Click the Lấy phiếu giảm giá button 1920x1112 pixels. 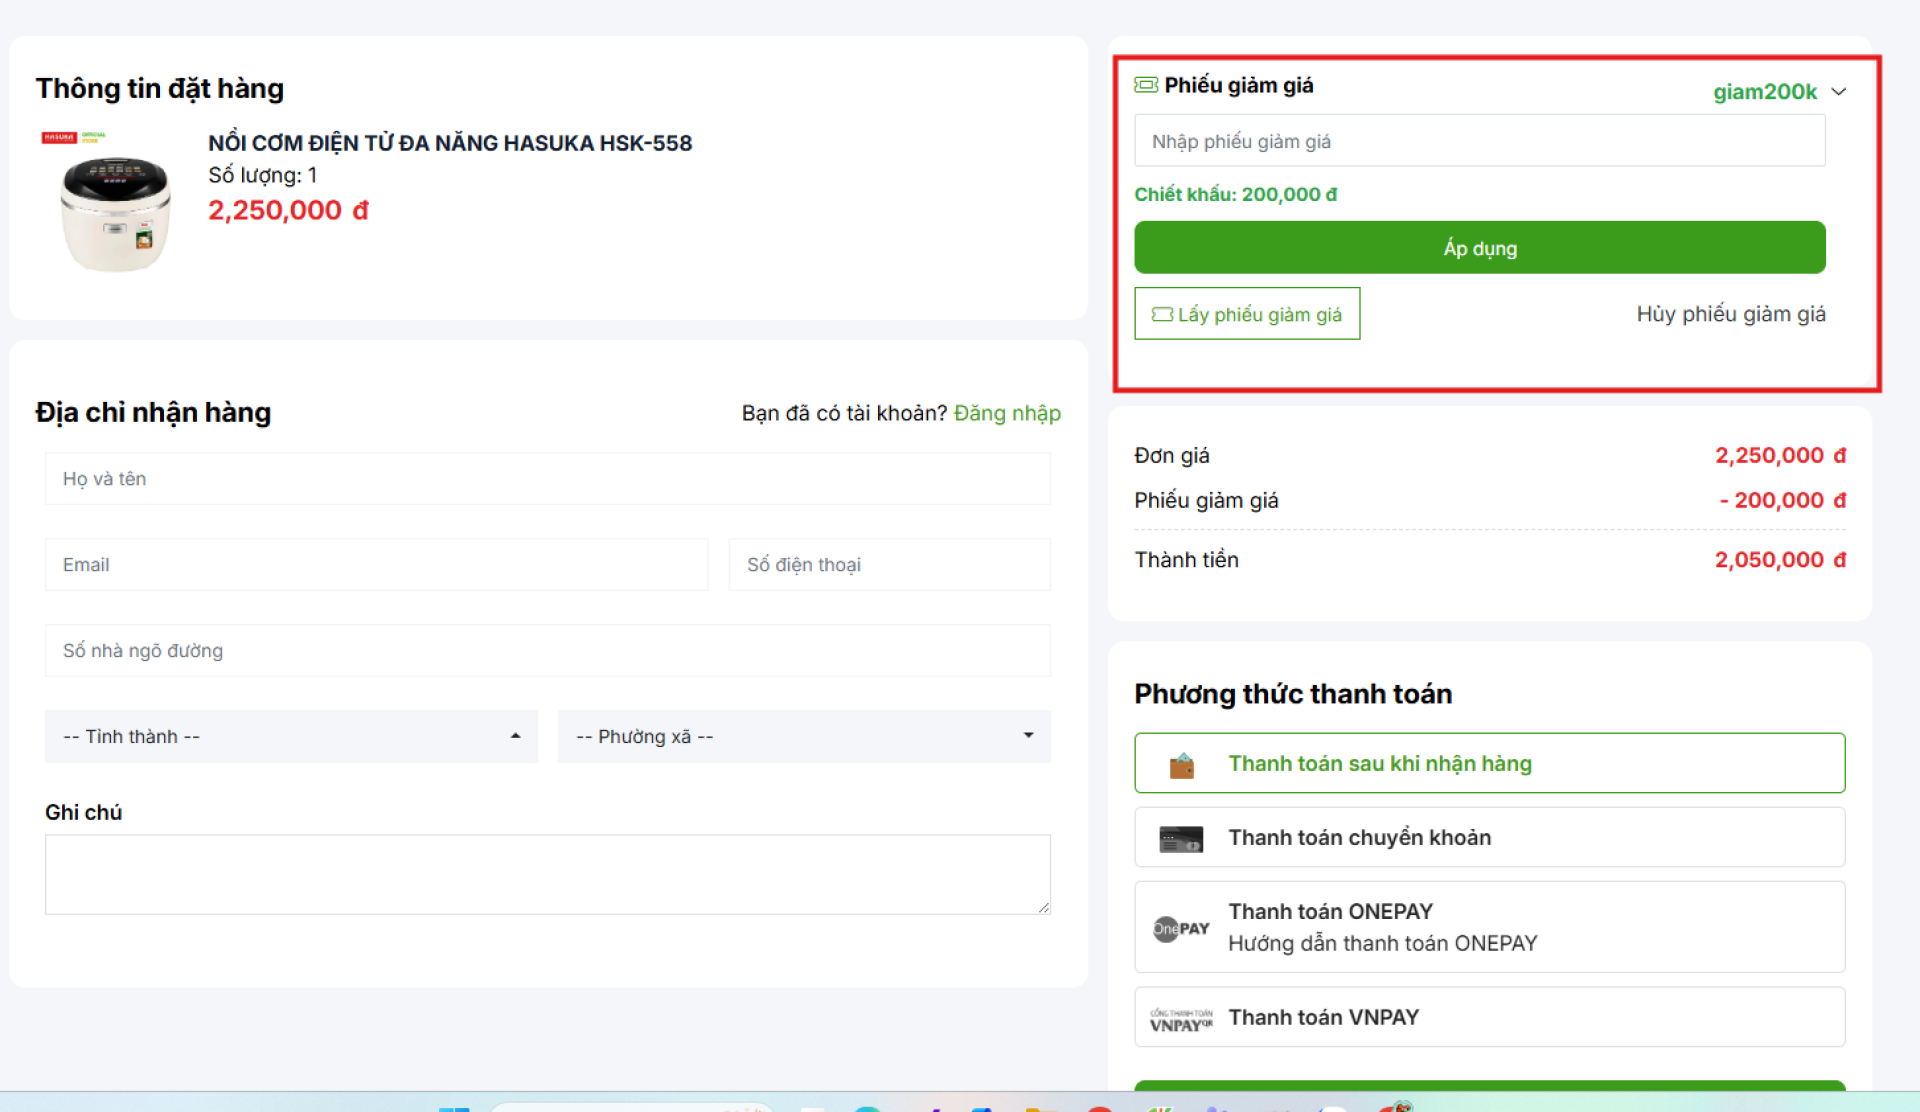click(1247, 314)
